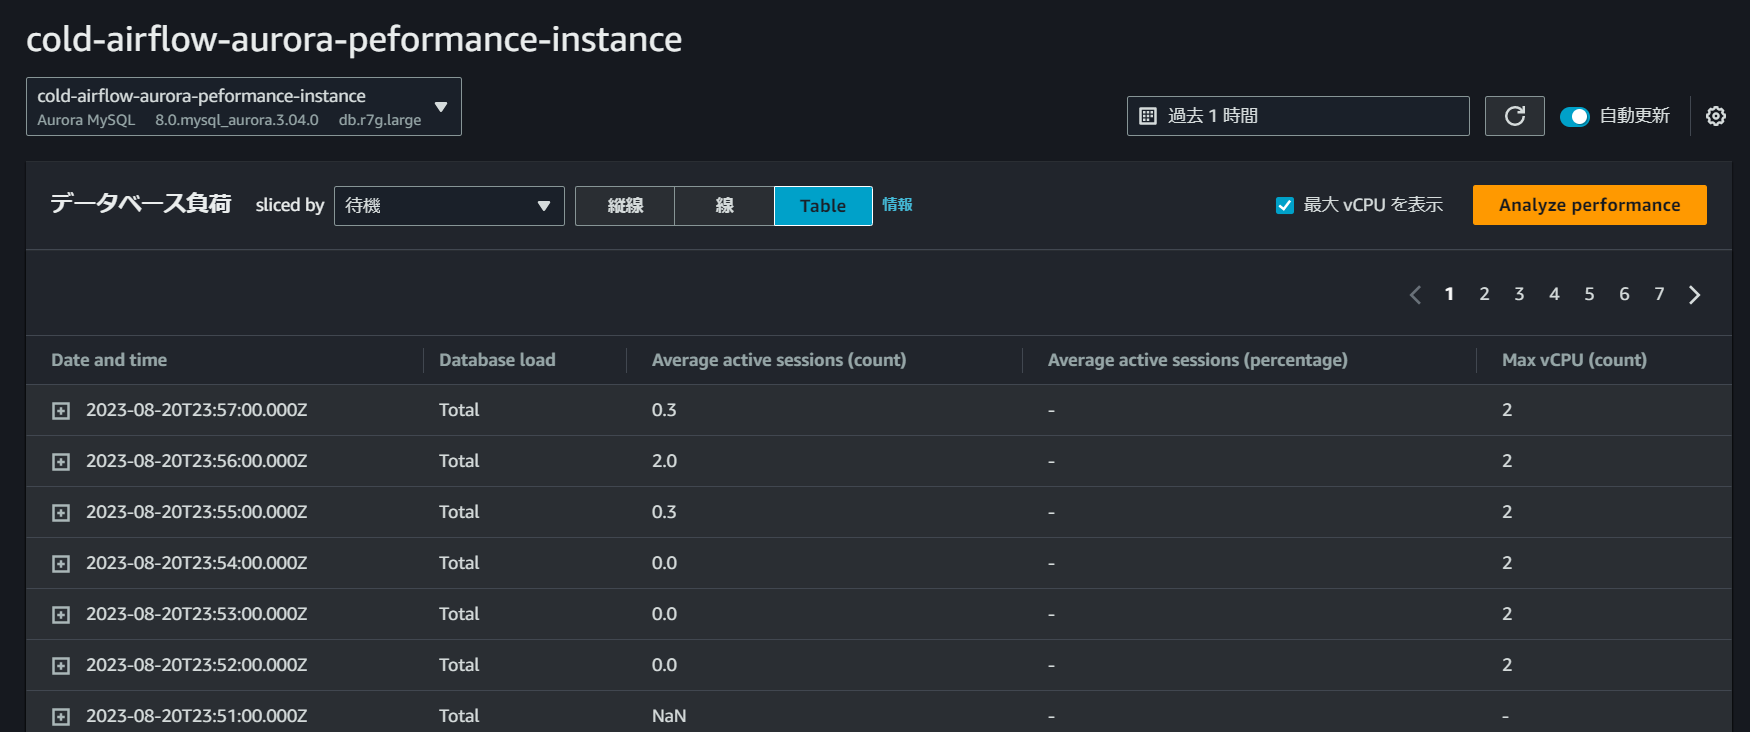This screenshot has width=1750, height=732.
Task: Open the sliced by 待機 dropdown
Action: point(449,206)
